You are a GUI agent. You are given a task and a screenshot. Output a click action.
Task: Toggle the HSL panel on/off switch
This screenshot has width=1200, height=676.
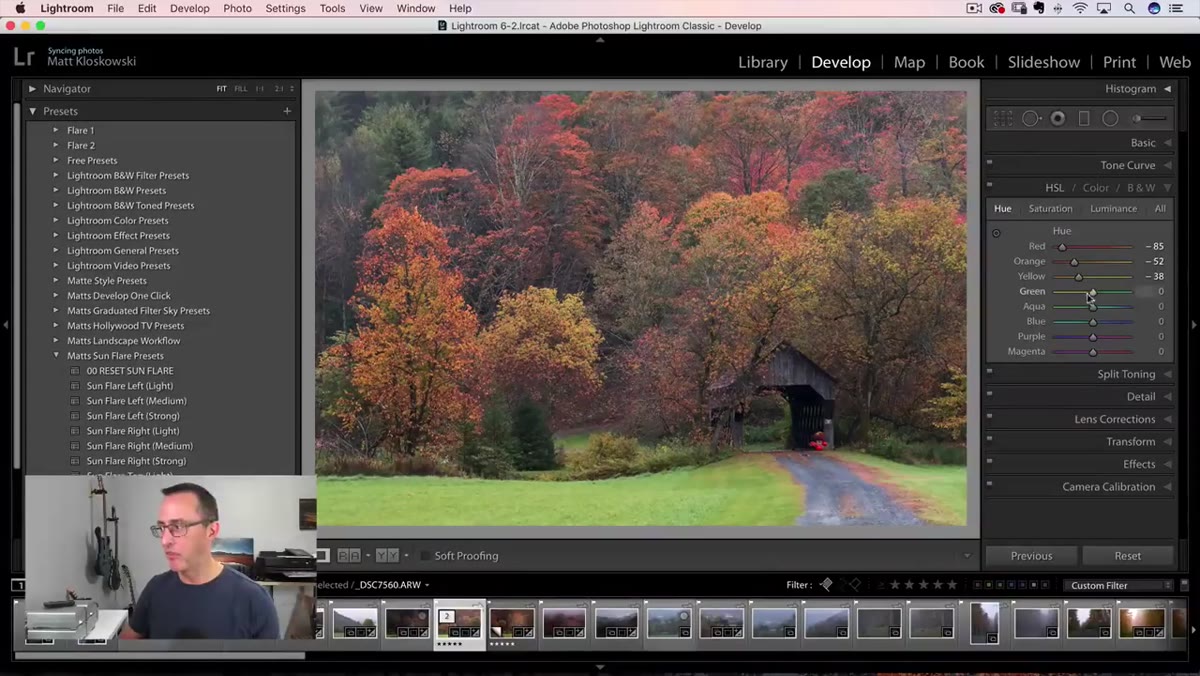click(x=989, y=185)
